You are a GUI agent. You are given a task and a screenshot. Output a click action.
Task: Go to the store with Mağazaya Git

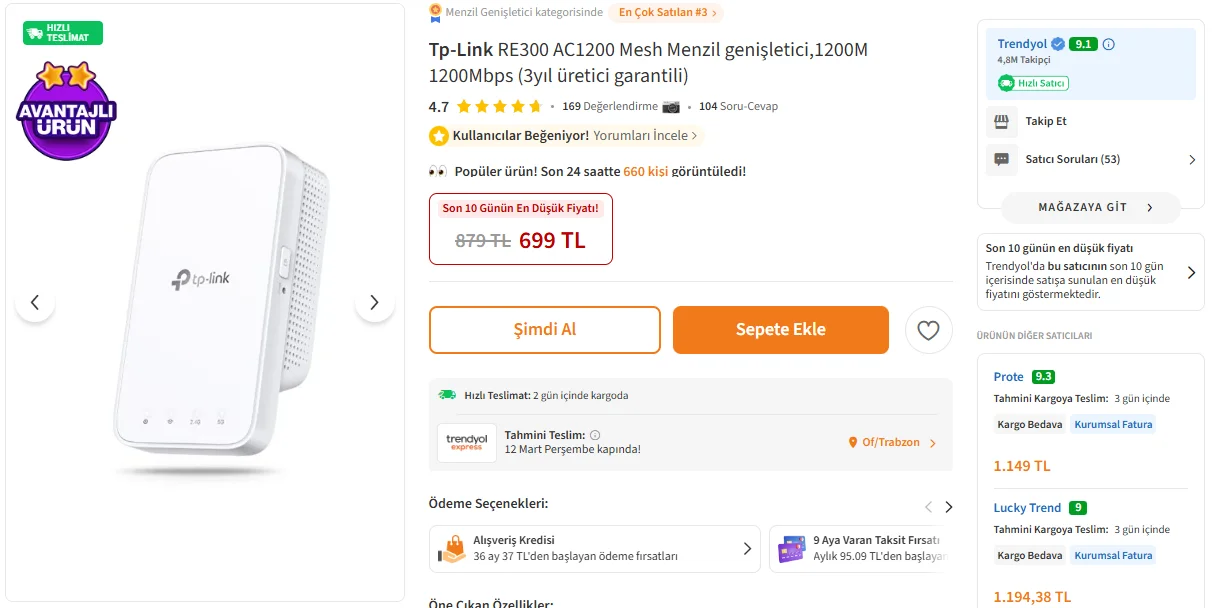pos(1090,208)
